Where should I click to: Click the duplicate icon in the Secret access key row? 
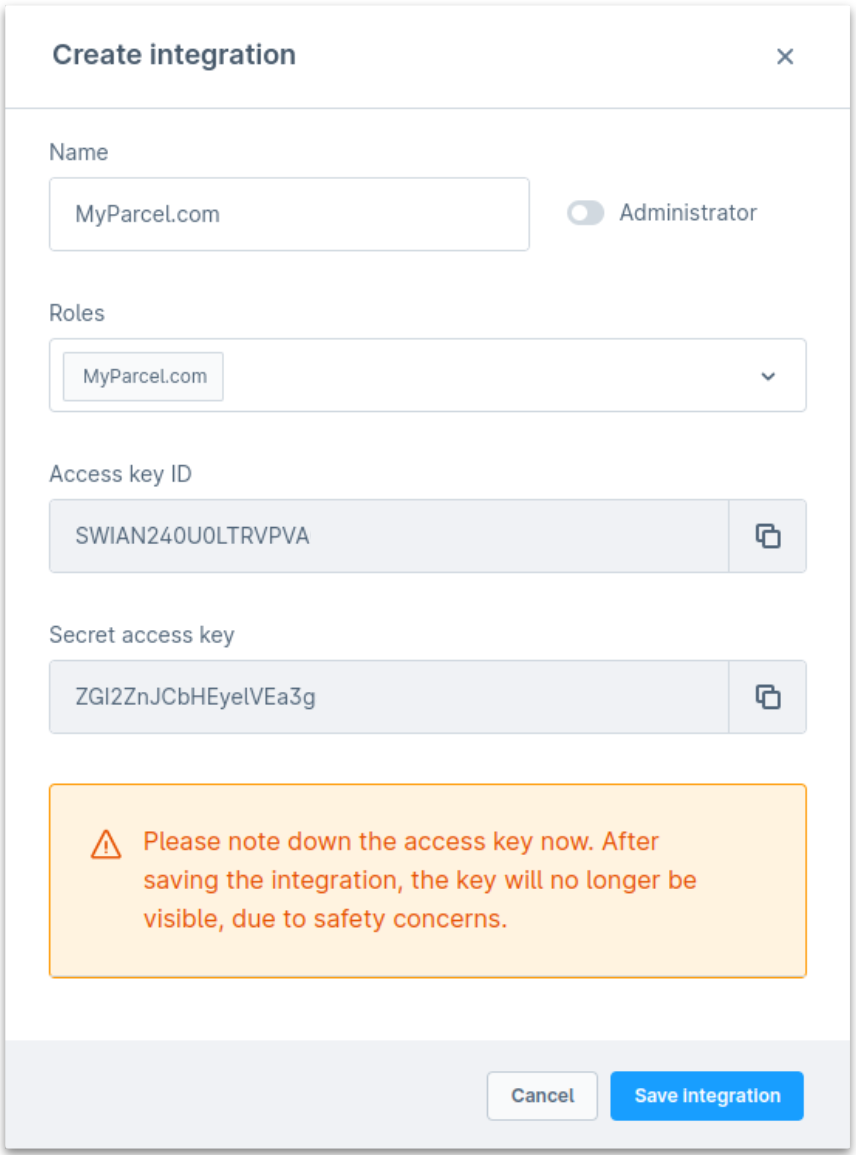click(x=767, y=697)
